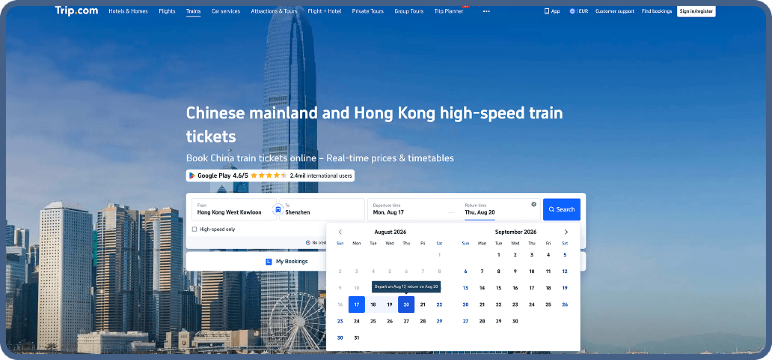Open the My Bookings button
Viewport: 772px width, 360px height.
coord(286,262)
